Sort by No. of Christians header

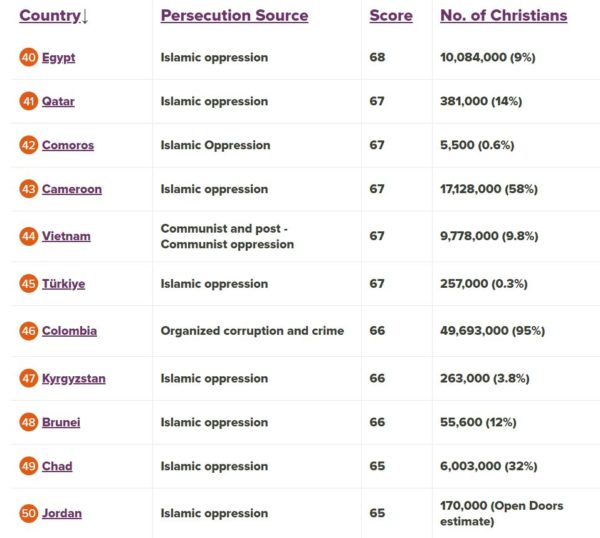[x=503, y=16]
